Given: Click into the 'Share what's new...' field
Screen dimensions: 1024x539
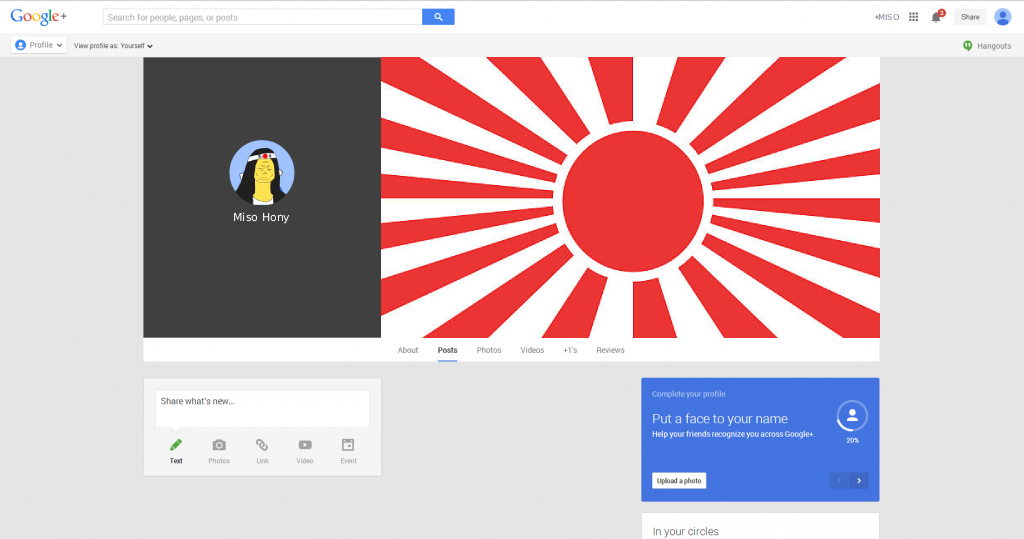Looking at the screenshot, I should [x=262, y=408].
